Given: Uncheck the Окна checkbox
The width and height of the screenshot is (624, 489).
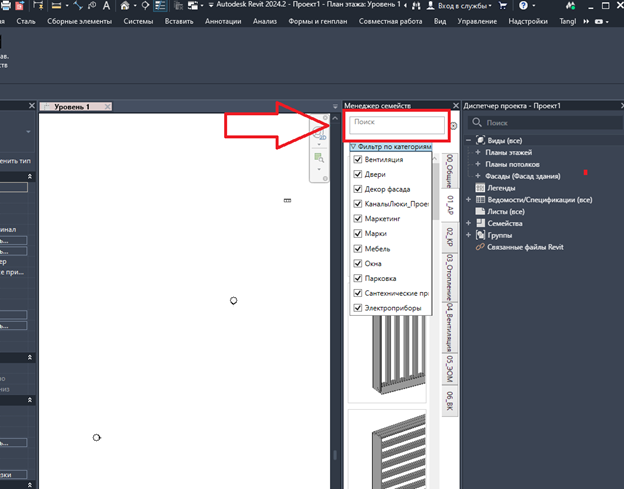Looking at the screenshot, I should tap(358, 263).
